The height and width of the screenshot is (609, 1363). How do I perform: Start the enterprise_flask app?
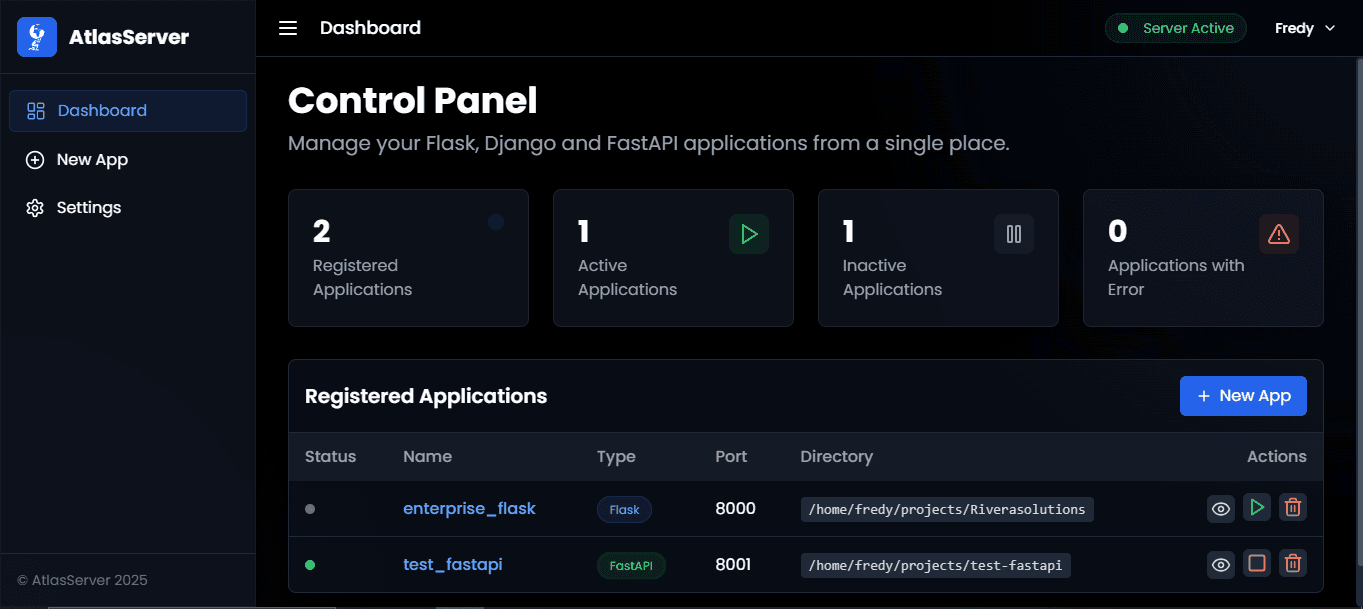pyautogui.click(x=1257, y=508)
